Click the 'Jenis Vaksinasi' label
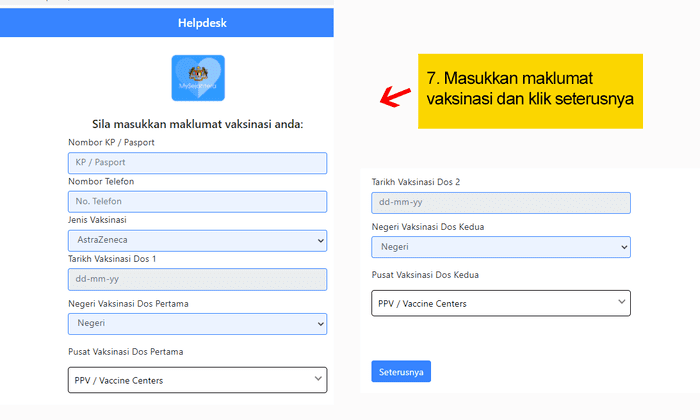Viewport: 700px width, 420px height. point(97,219)
